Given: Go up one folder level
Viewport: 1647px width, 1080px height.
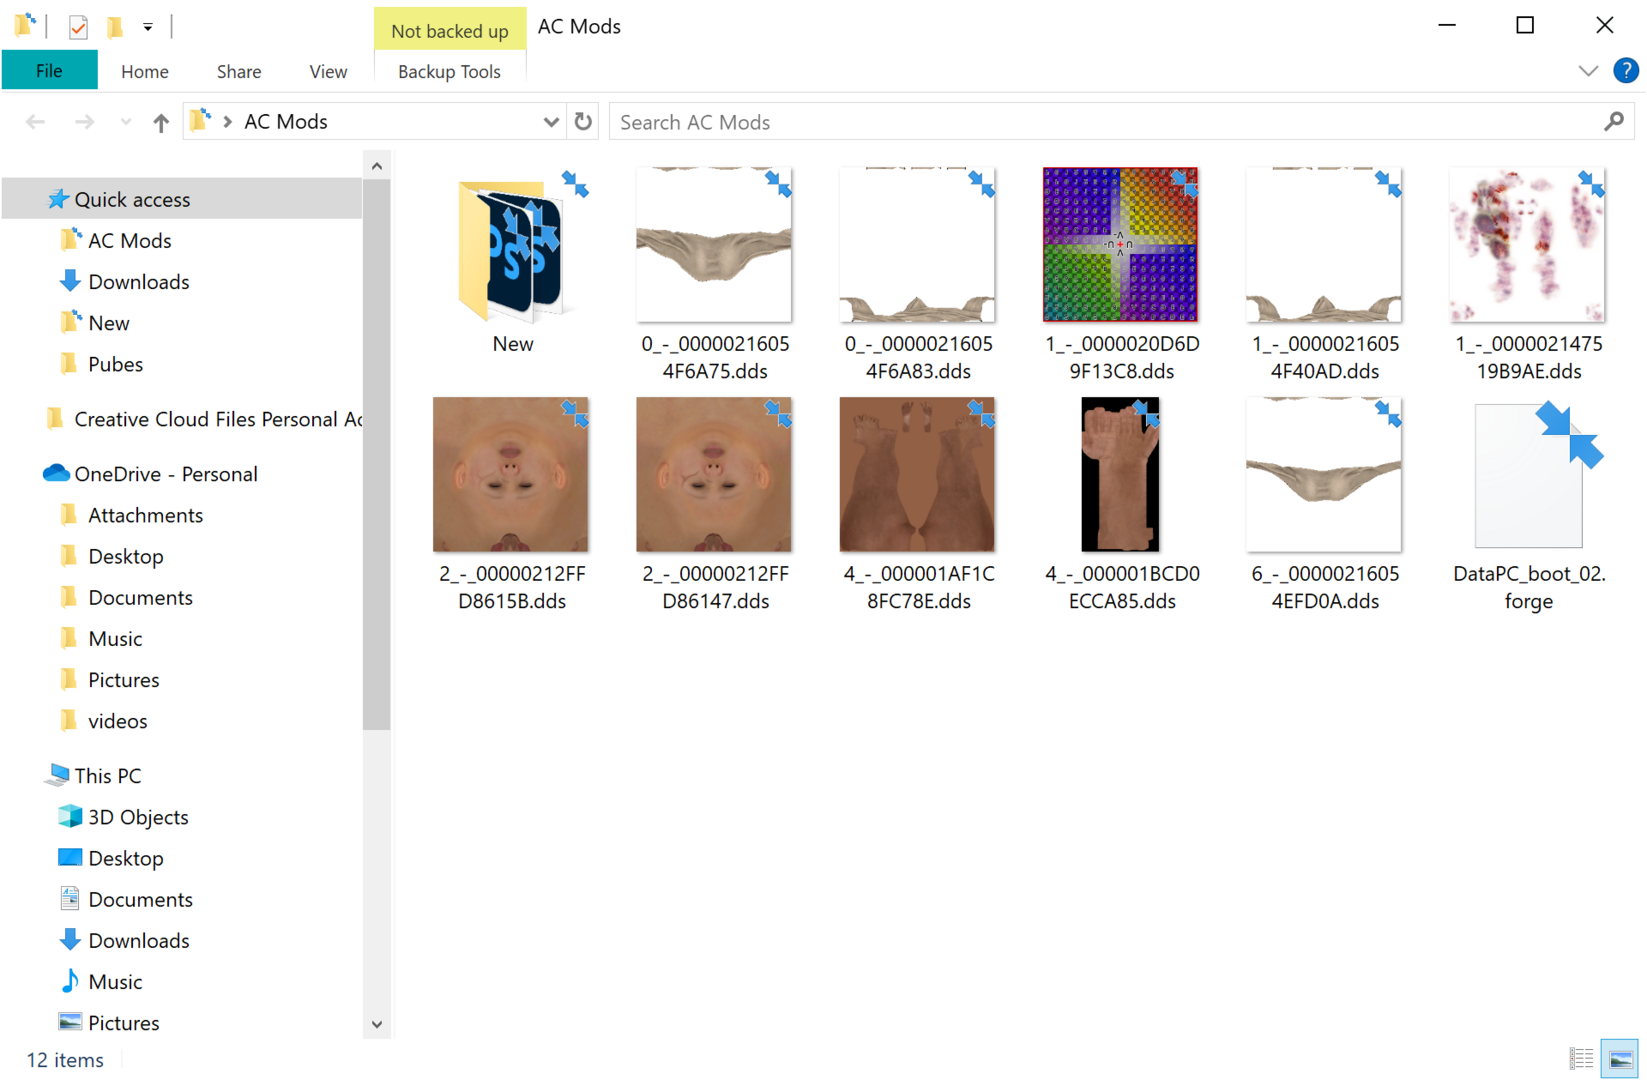Looking at the screenshot, I should pos(161,122).
